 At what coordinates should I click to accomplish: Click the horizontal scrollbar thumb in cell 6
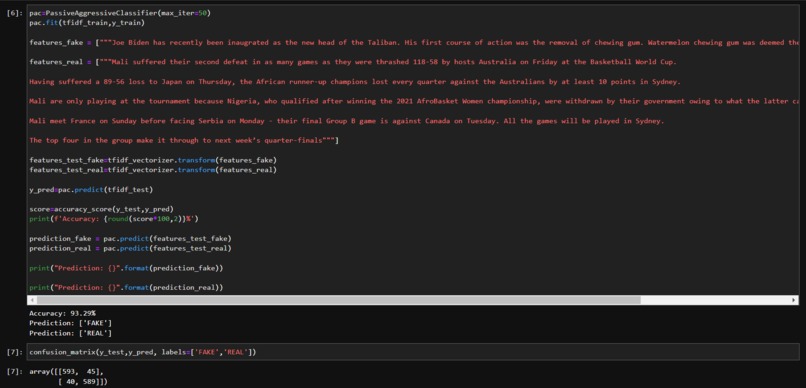tap(339, 300)
